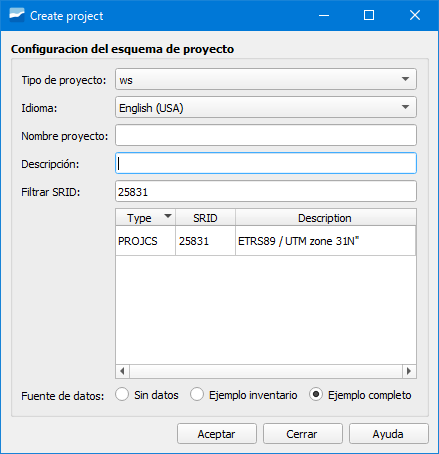Select the 25831 SRID table cell

205,241
